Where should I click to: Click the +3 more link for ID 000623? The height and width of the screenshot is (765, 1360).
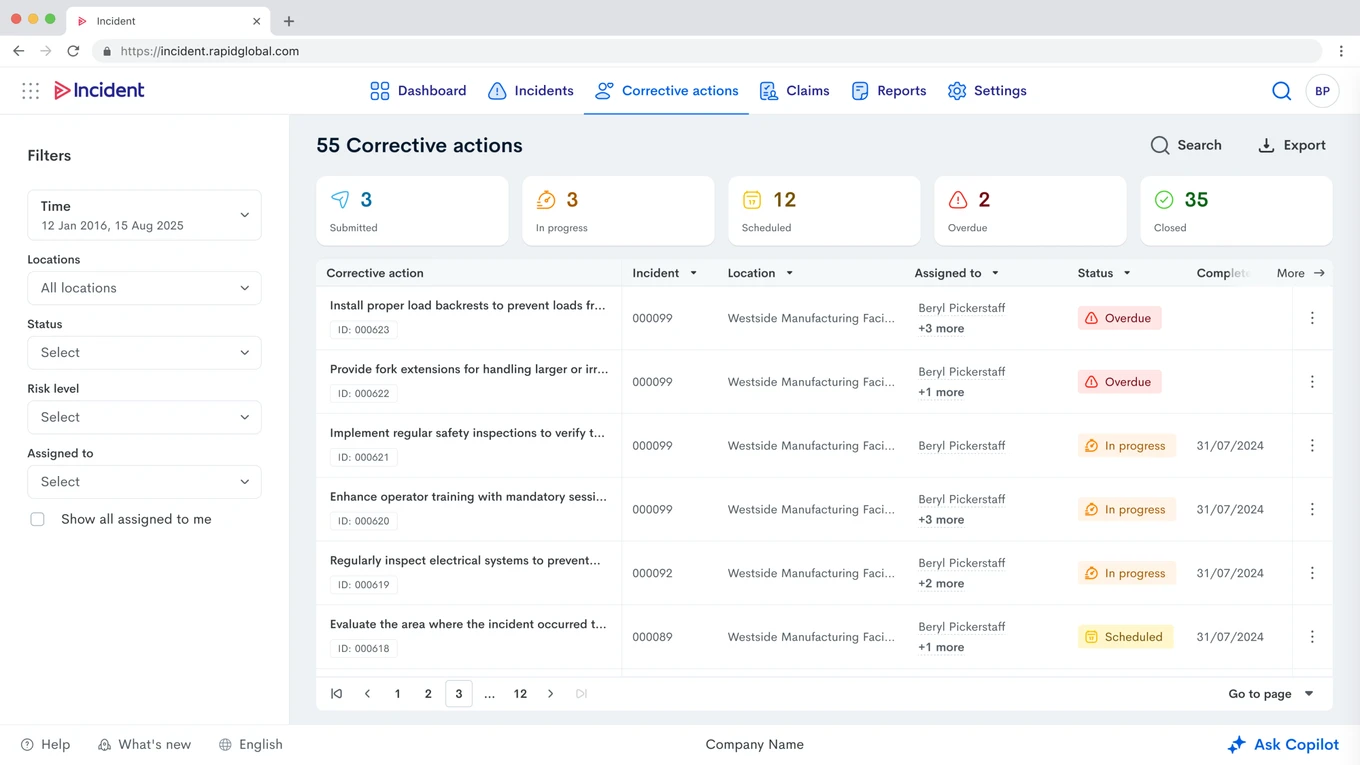coord(941,328)
